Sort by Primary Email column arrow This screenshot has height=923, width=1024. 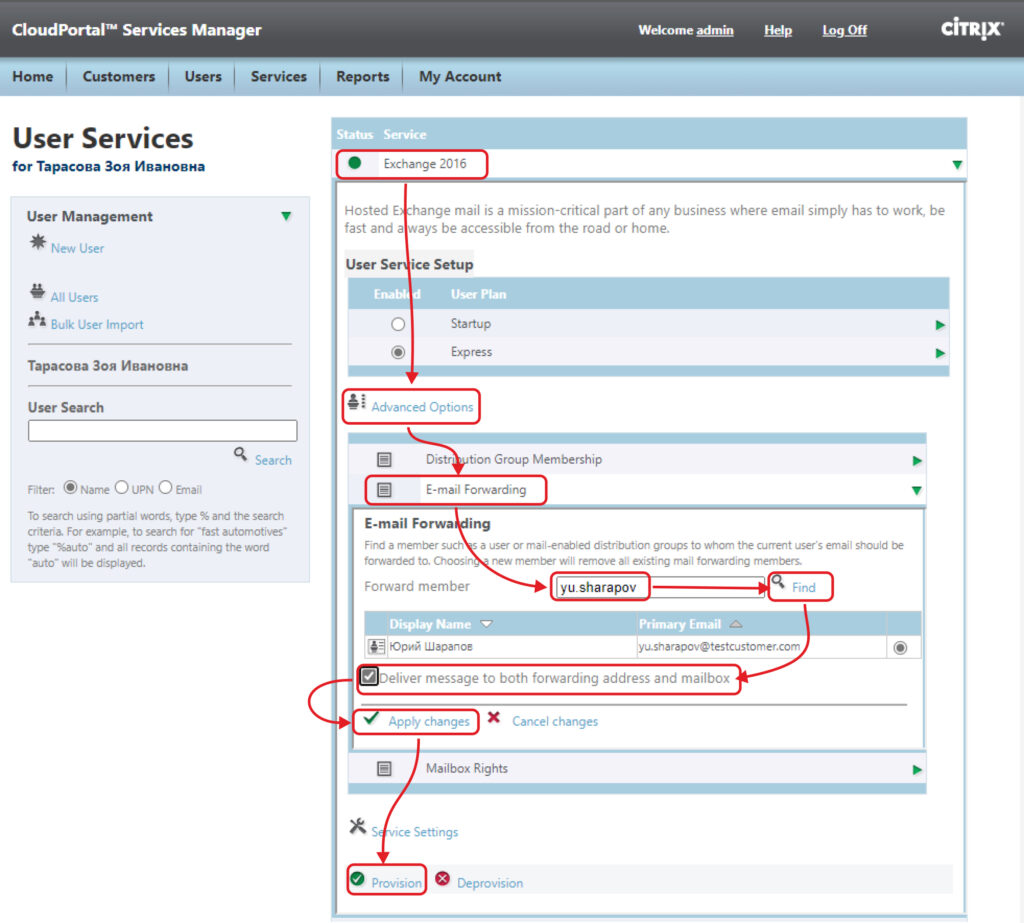[736, 624]
